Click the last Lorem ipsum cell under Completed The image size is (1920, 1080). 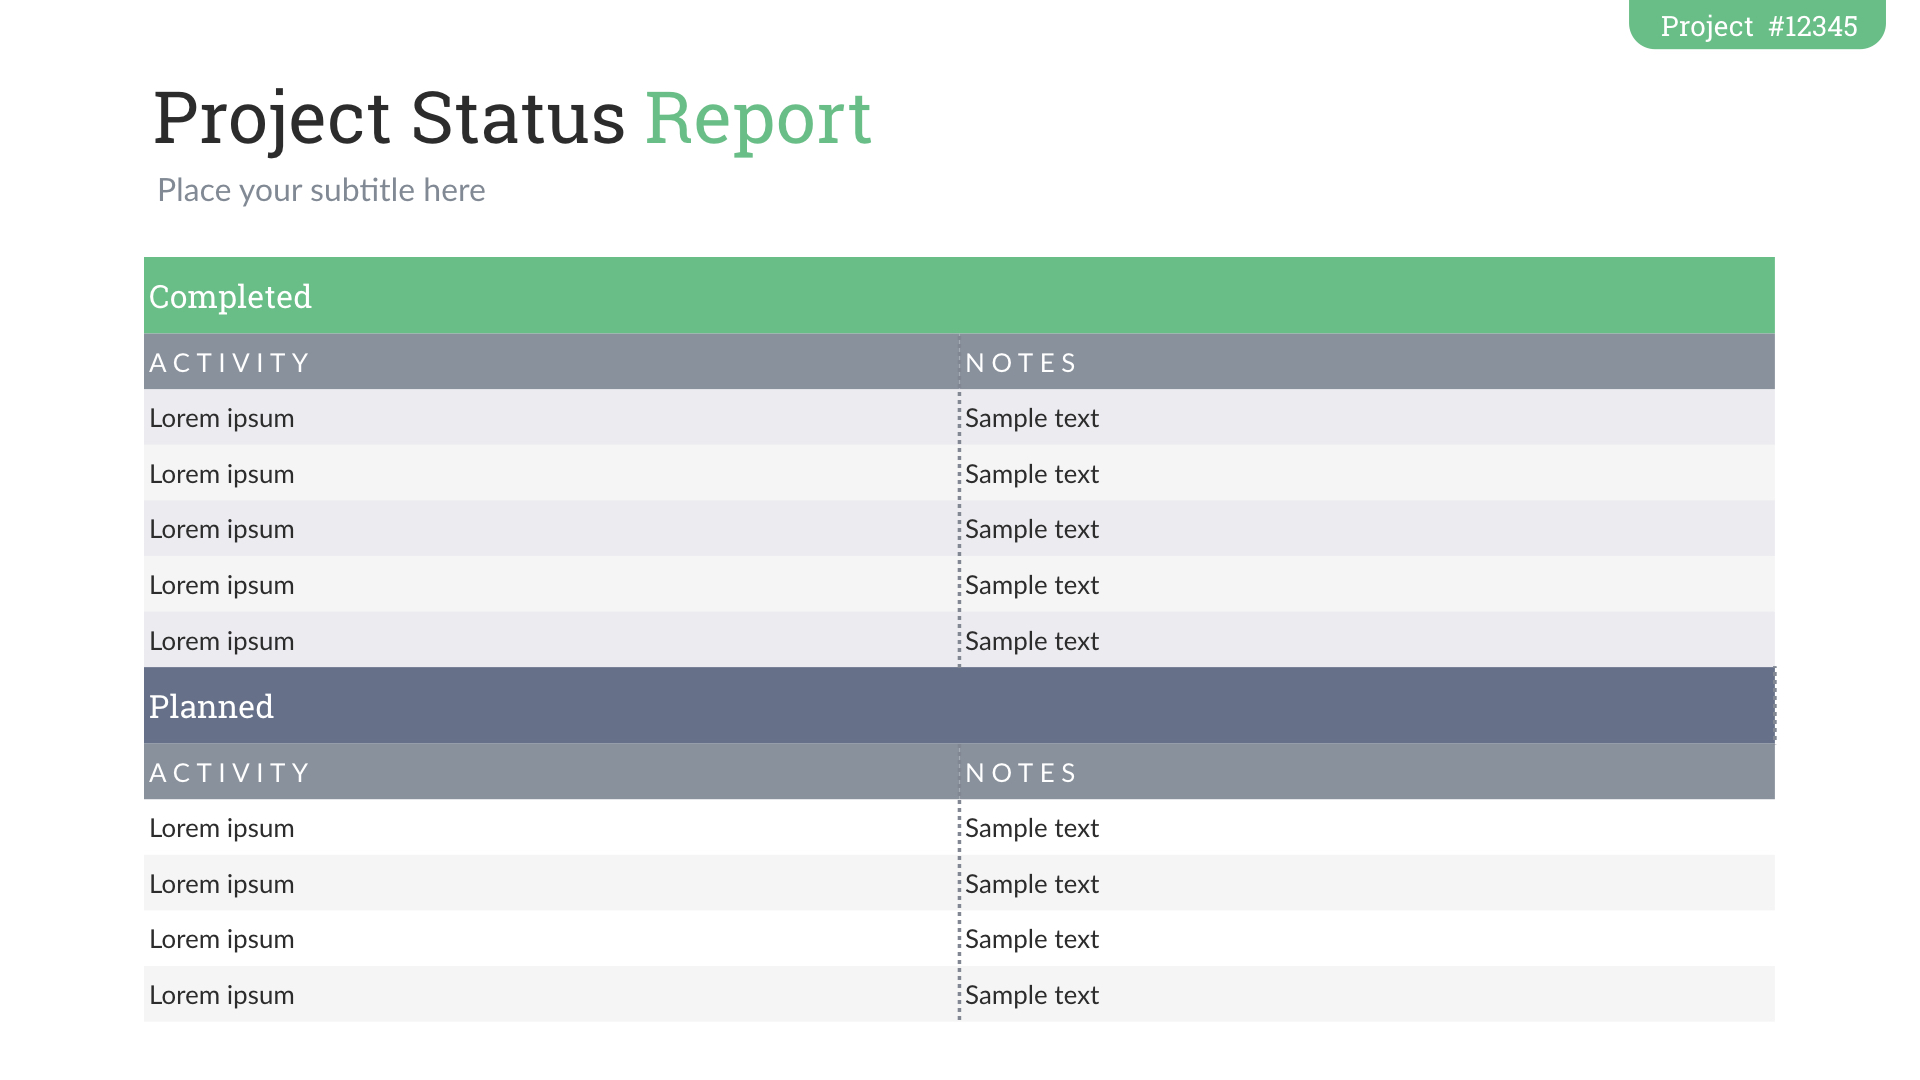[x=221, y=640]
